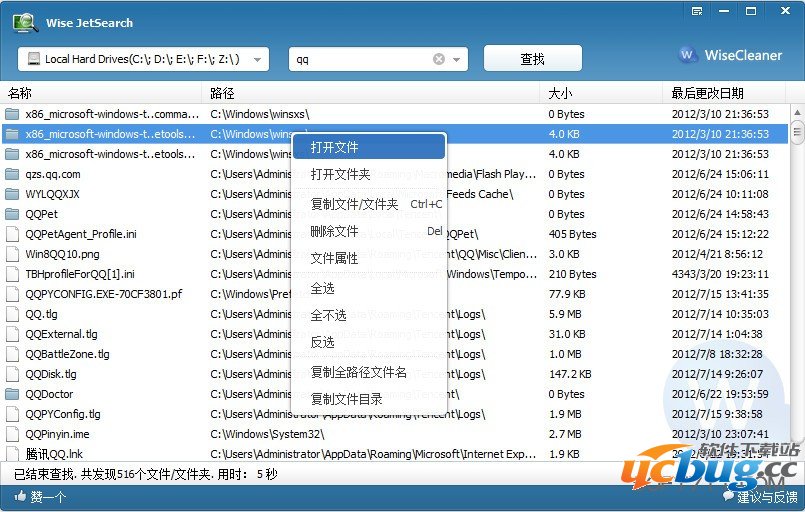Click the feedback speech bubble icon
Screen dimensions: 805x512
[729, 496]
